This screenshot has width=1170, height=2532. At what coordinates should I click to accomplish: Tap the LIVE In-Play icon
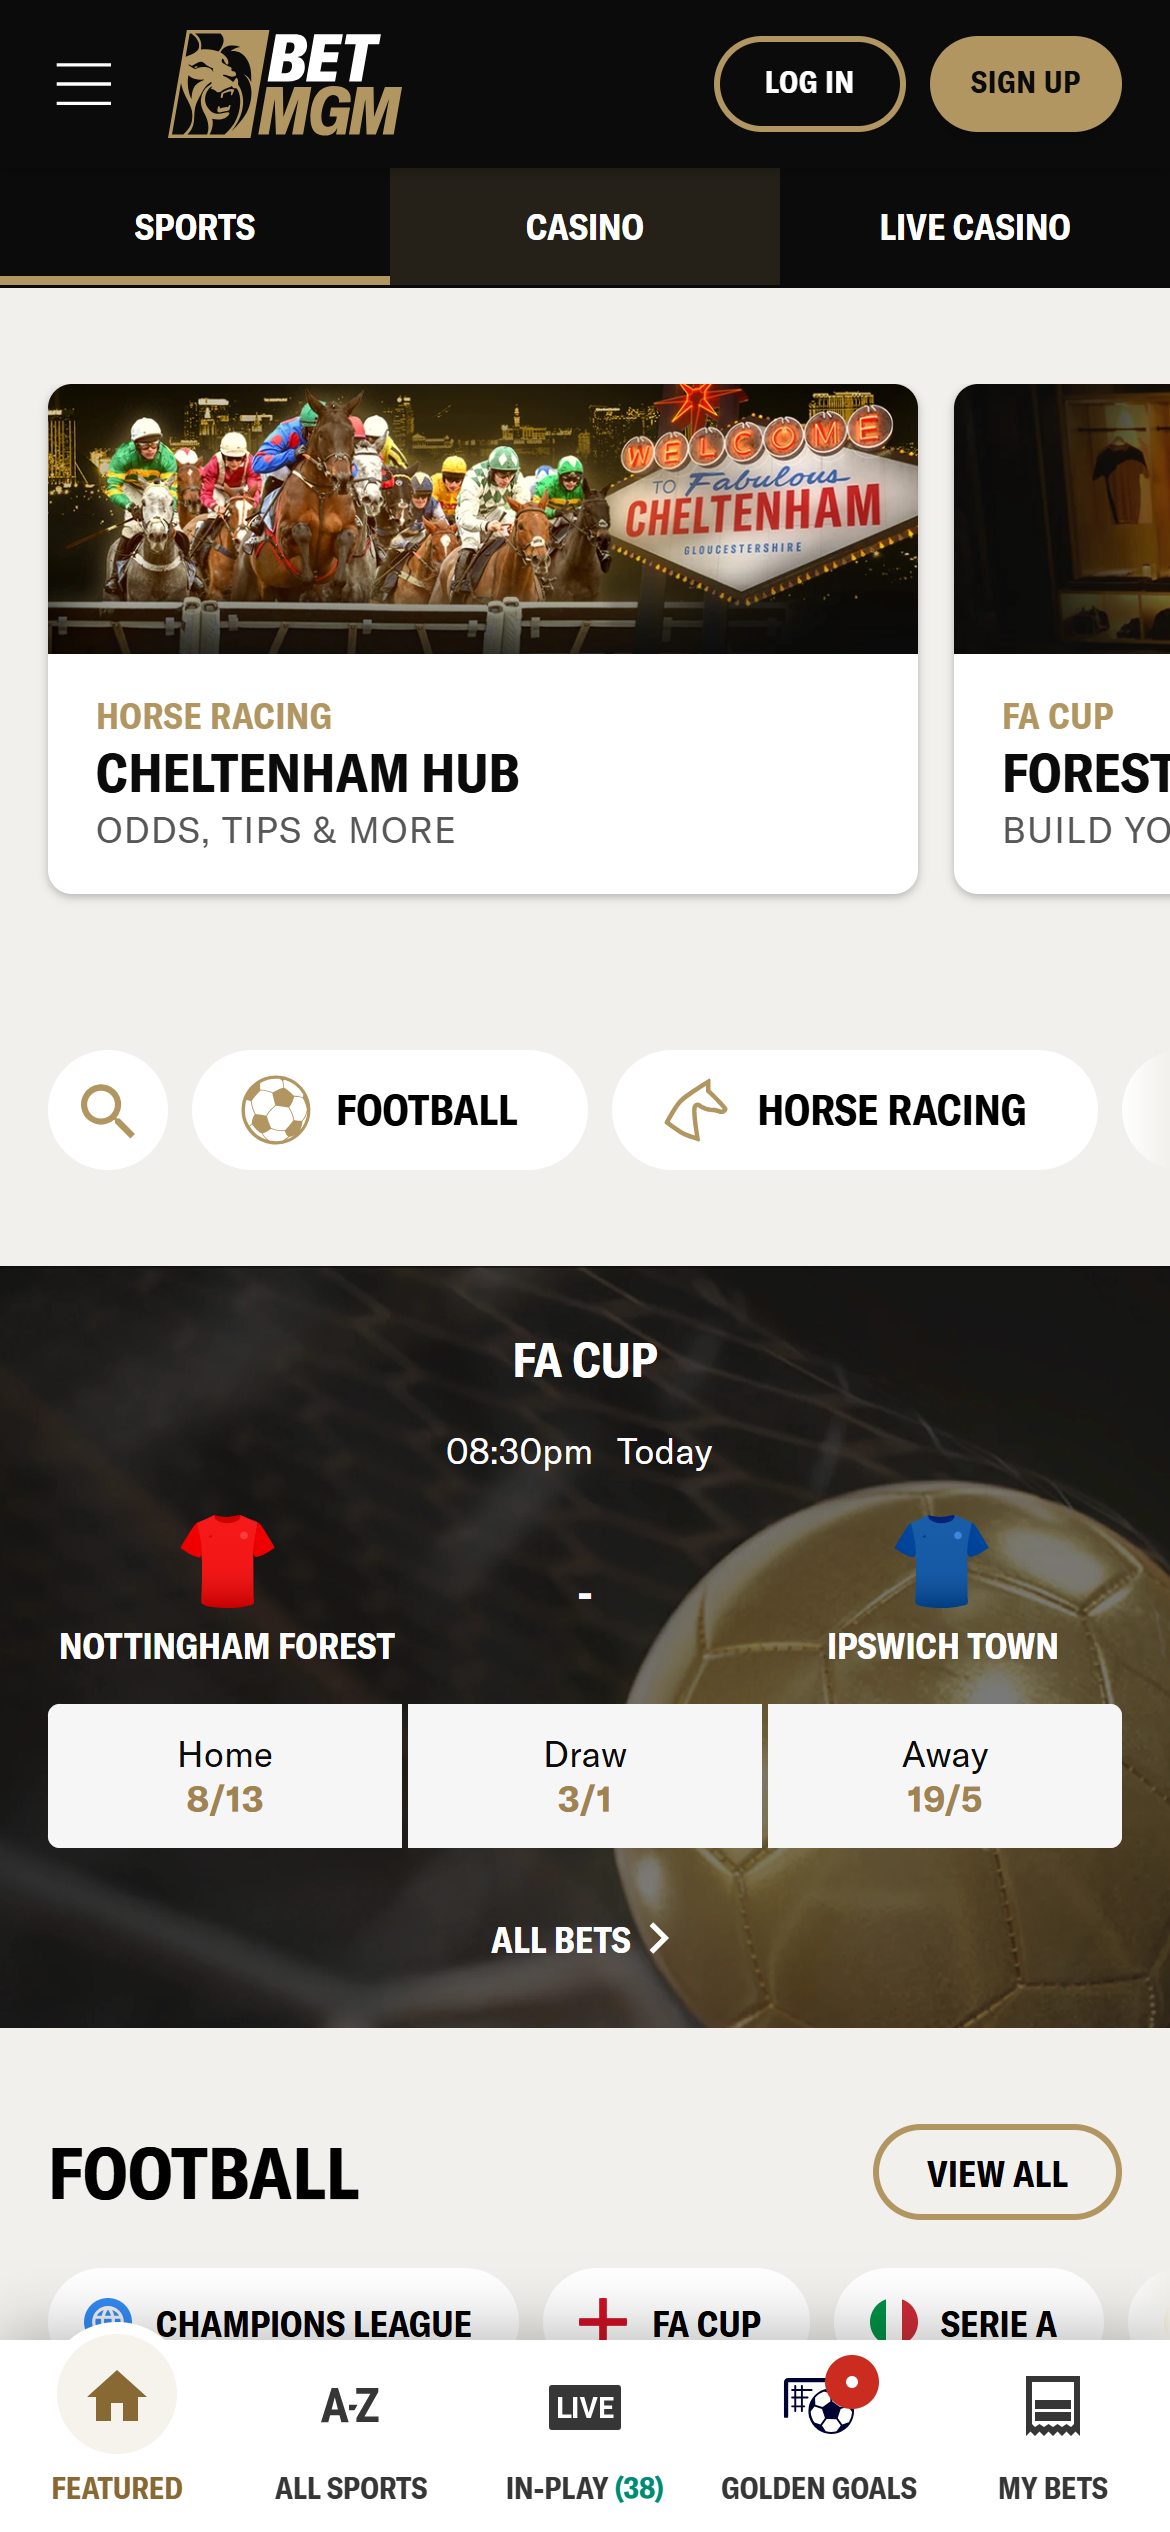click(x=584, y=2407)
